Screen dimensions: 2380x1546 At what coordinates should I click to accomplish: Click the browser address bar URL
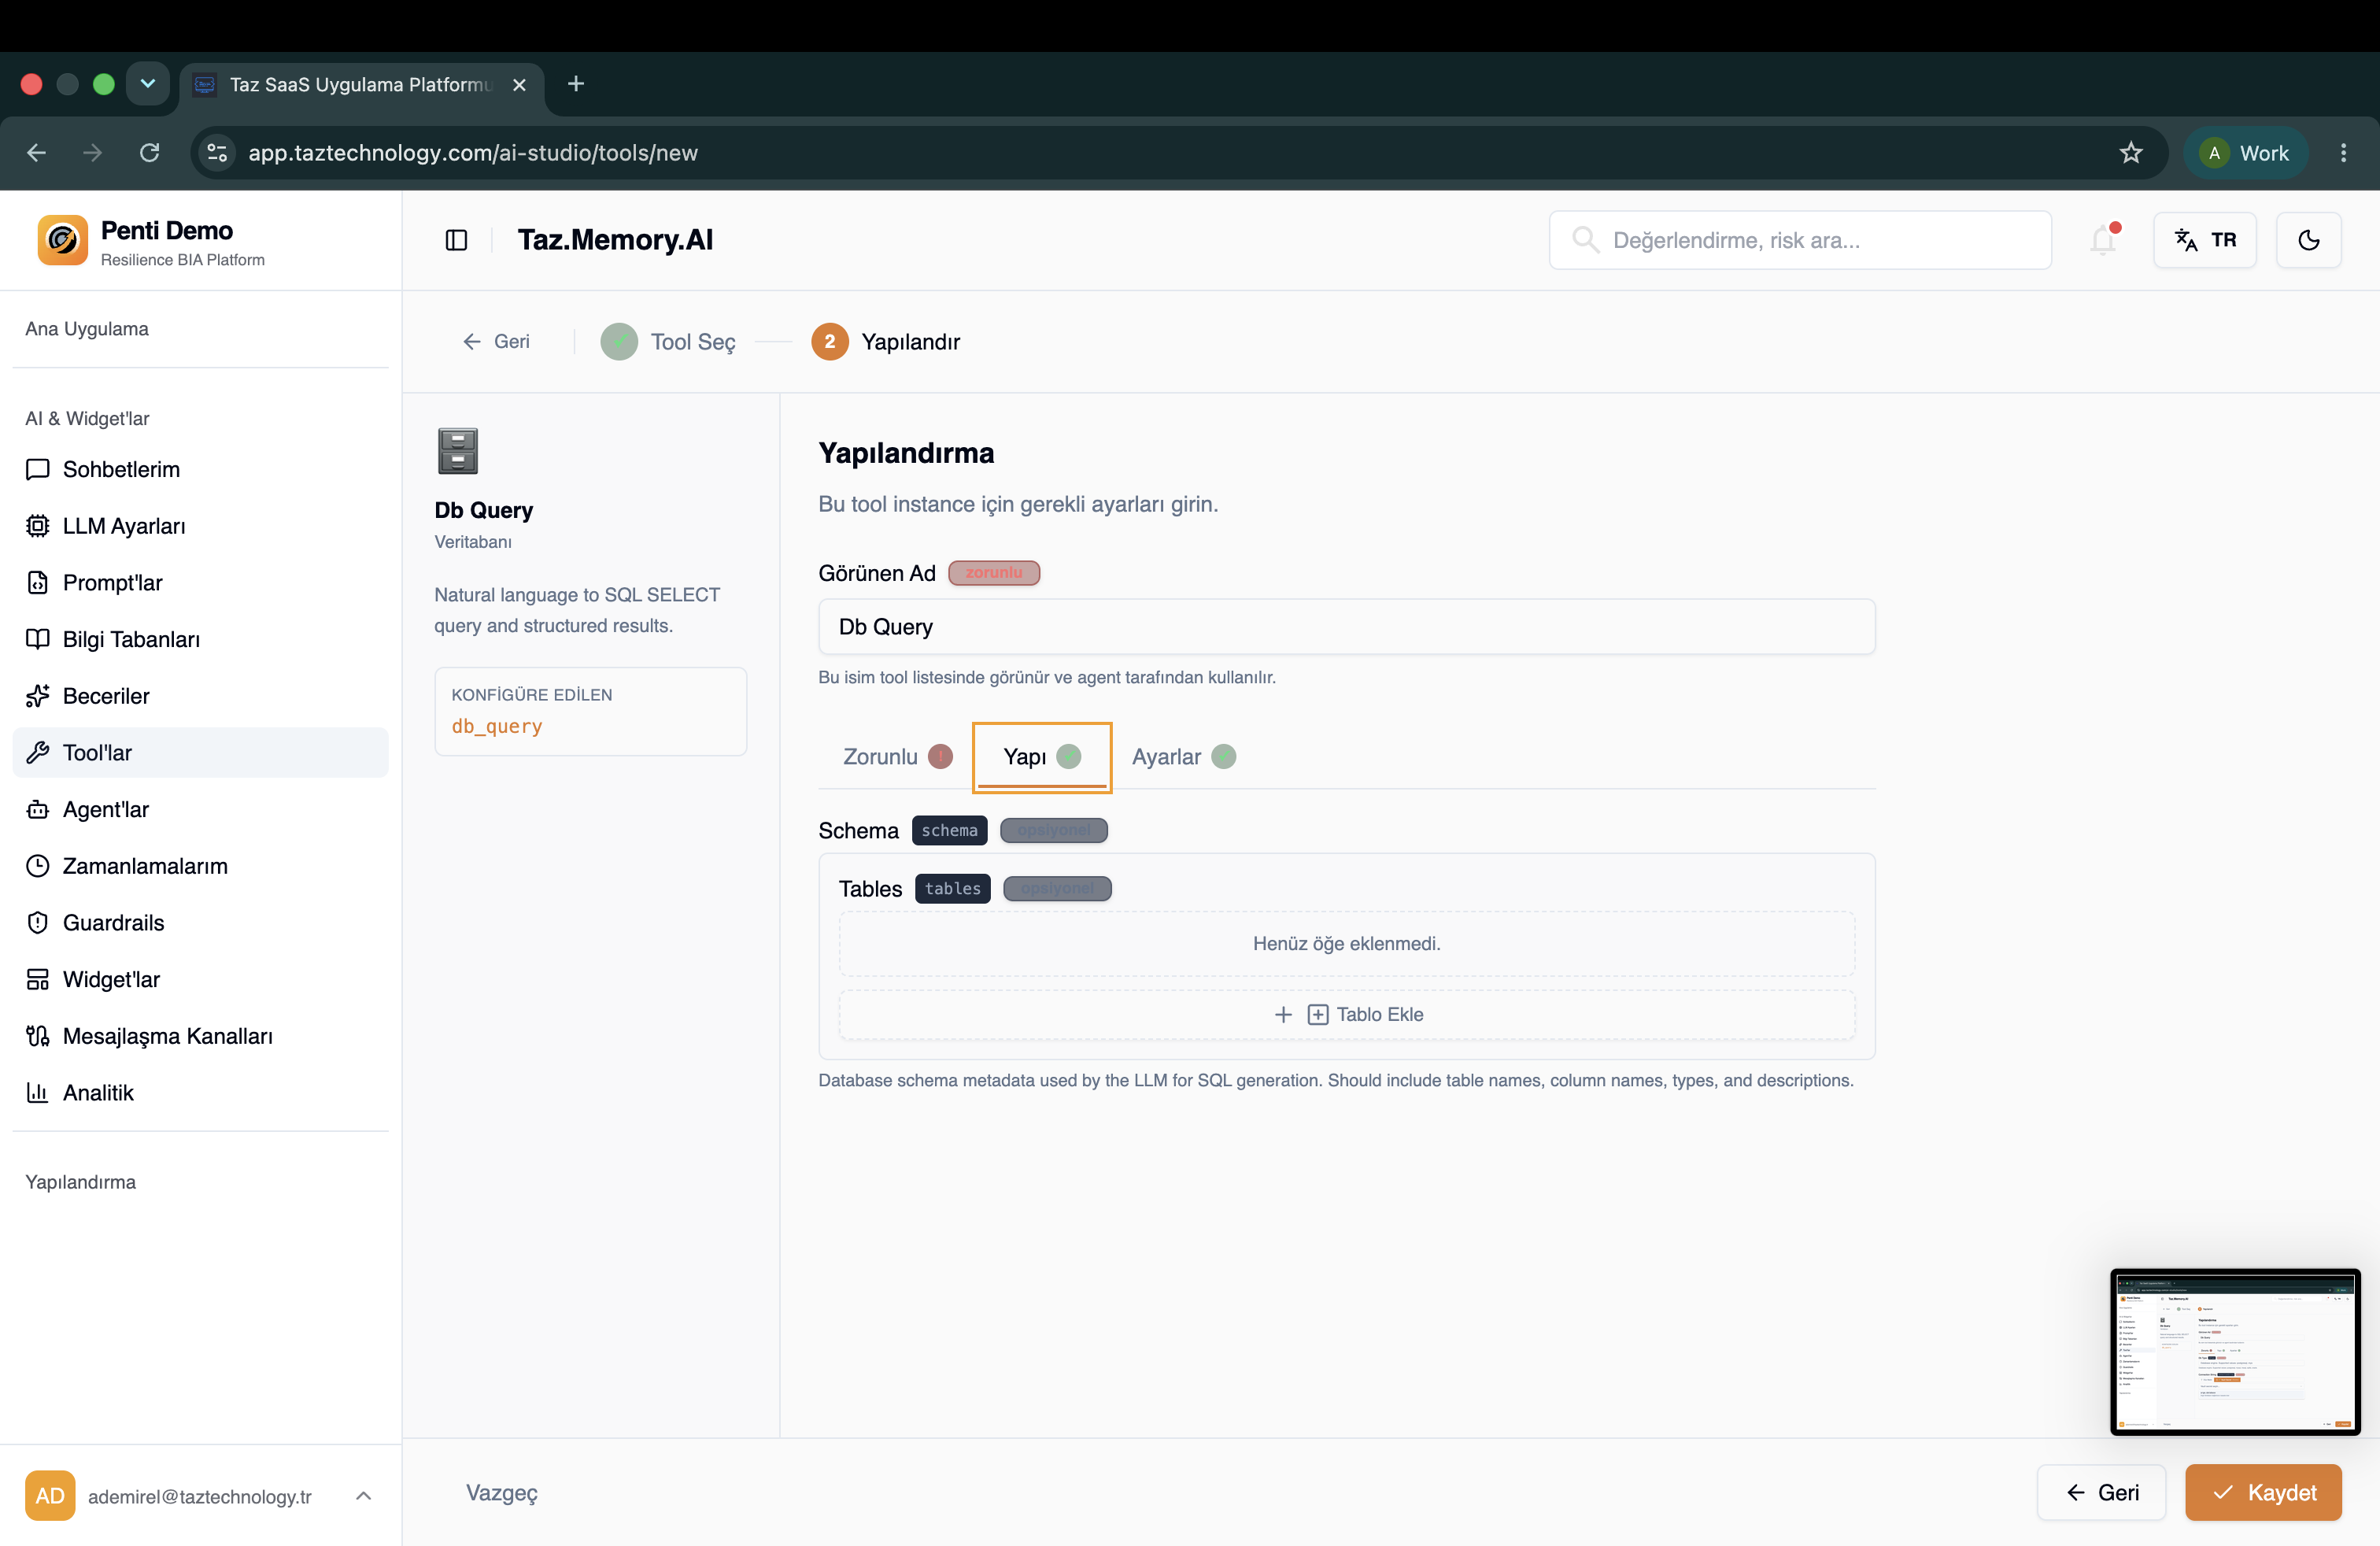(x=473, y=153)
